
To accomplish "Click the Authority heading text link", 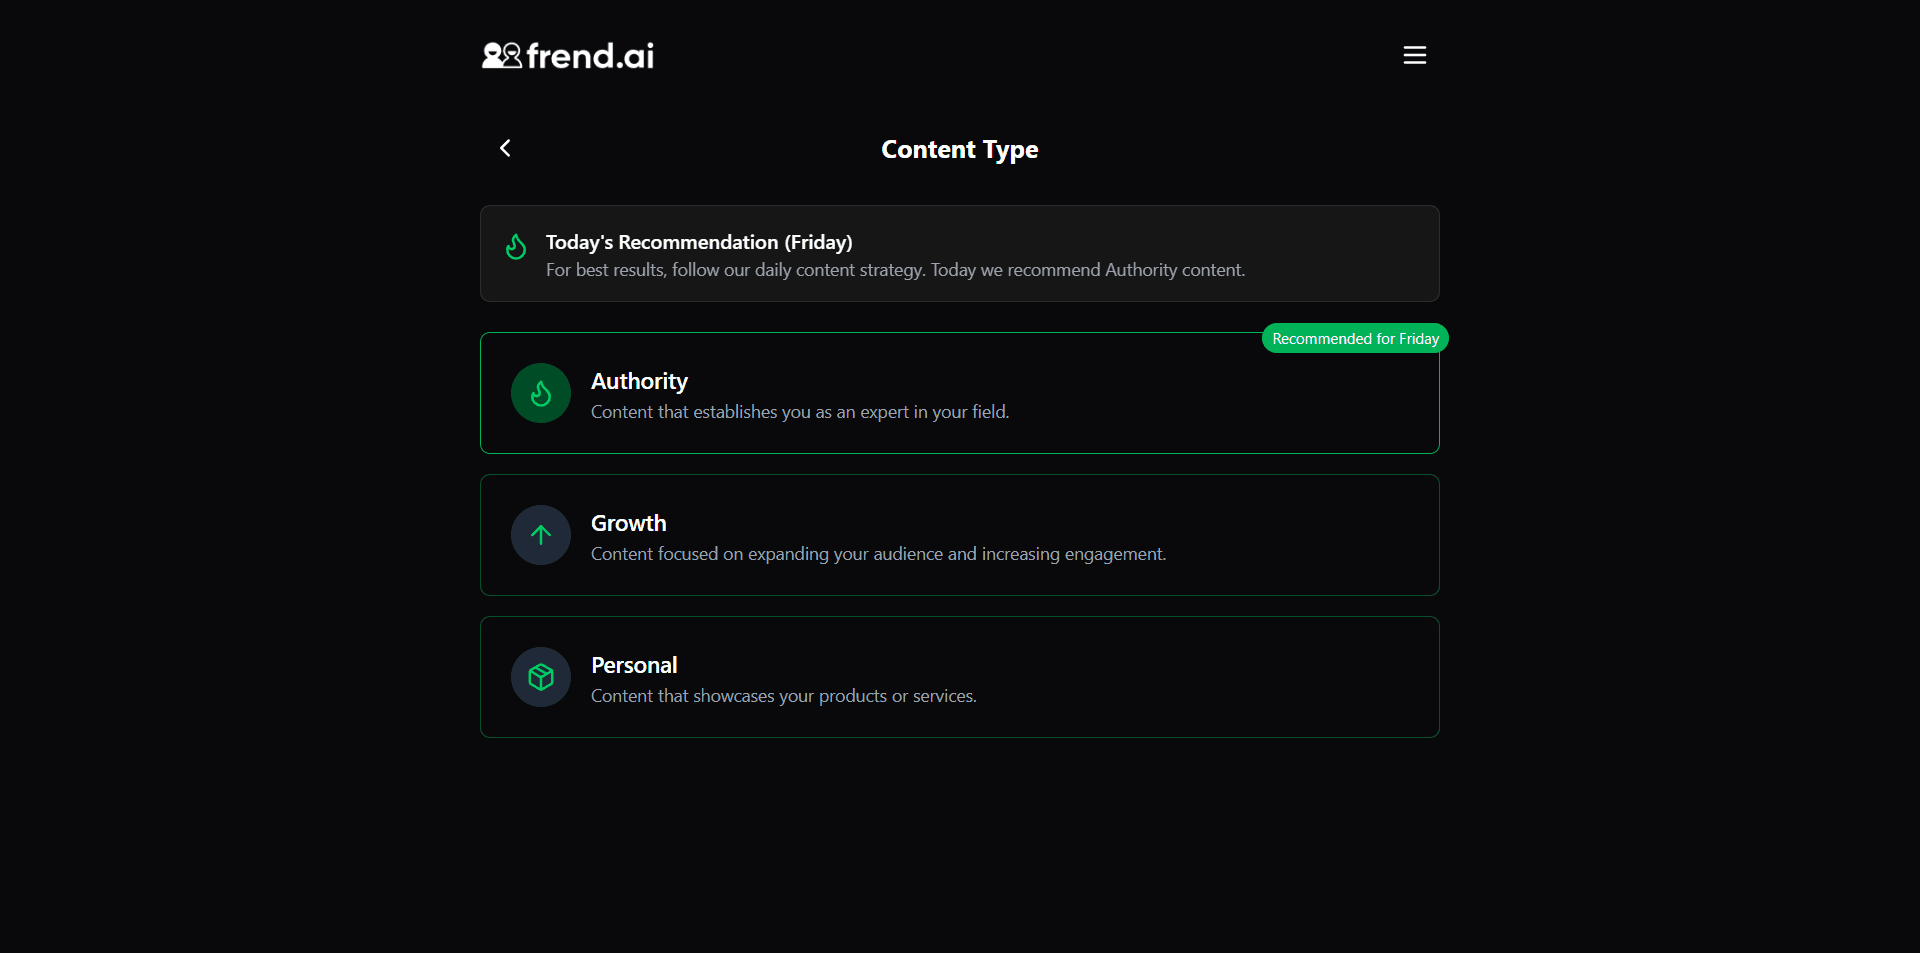I will (x=638, y=381).
